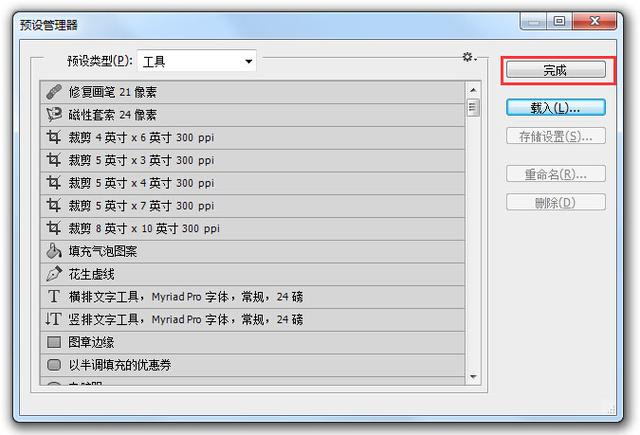Select text 修复画笔 21 像素
The width and height of the screenshot is (640, 435).
(113, 92)
